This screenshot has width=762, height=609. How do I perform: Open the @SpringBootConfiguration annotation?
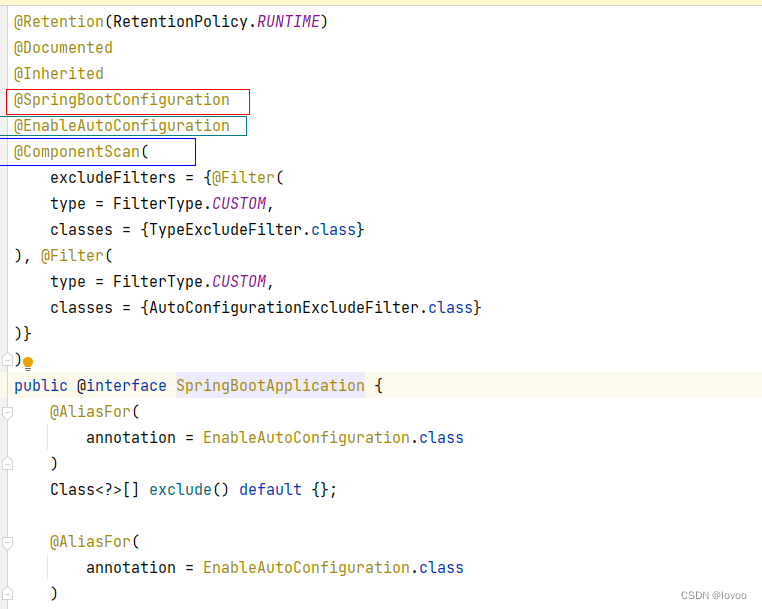[x=121, y=100]
